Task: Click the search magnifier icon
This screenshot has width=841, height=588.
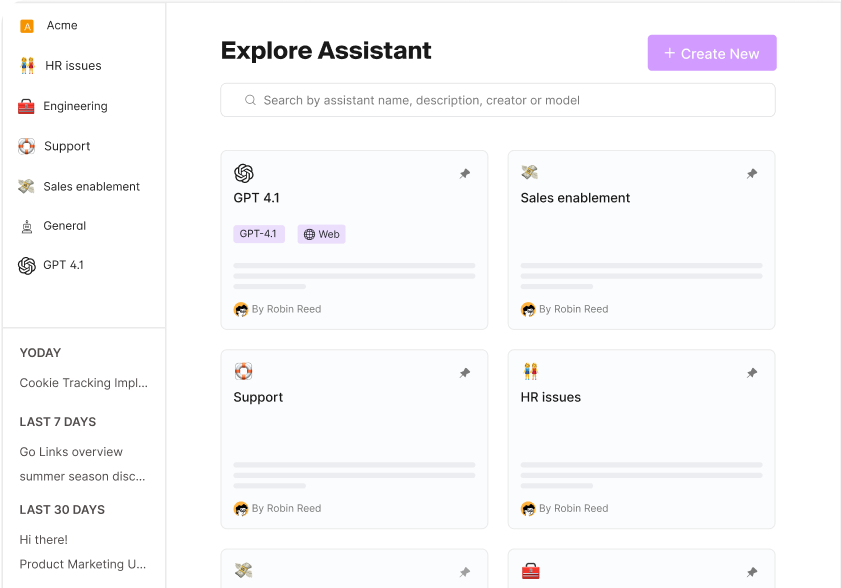Action: 250,100
